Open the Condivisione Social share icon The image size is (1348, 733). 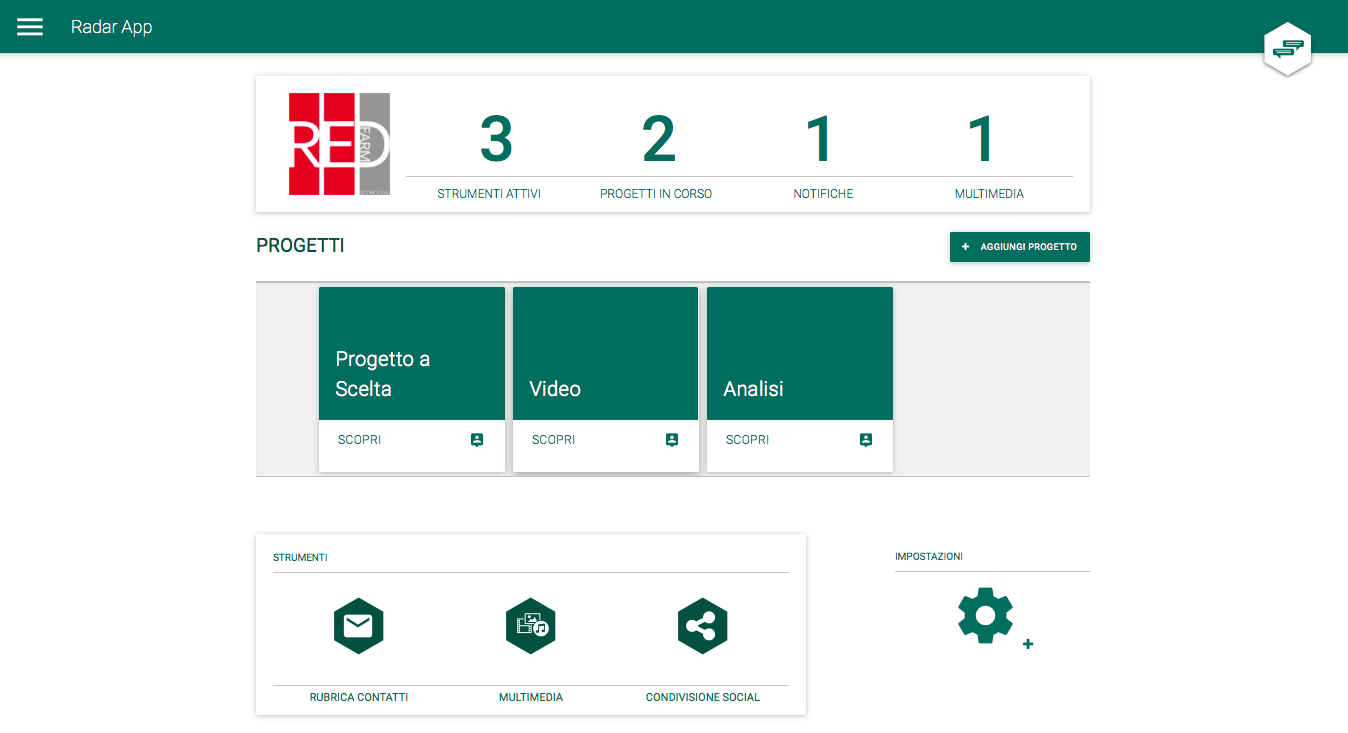(x=702, y=626)
